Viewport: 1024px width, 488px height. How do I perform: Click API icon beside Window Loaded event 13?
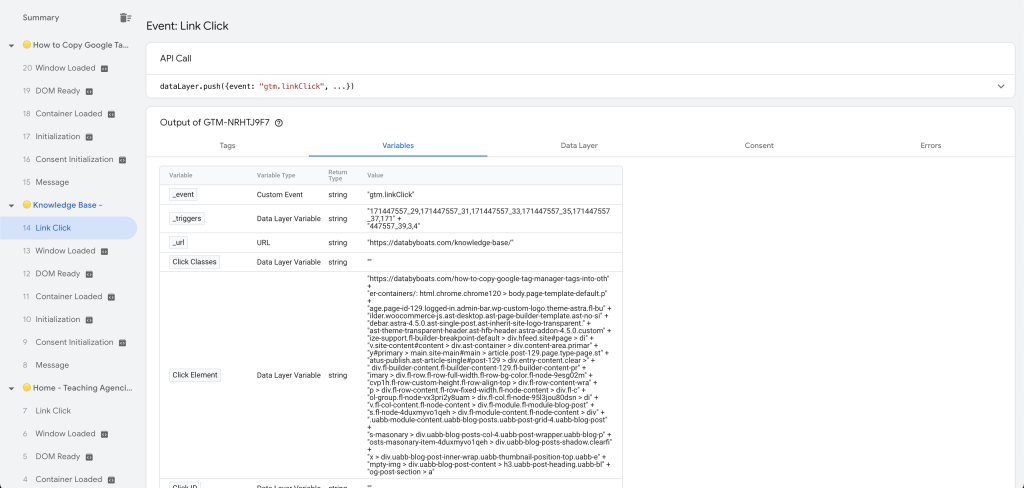[104, 251]
